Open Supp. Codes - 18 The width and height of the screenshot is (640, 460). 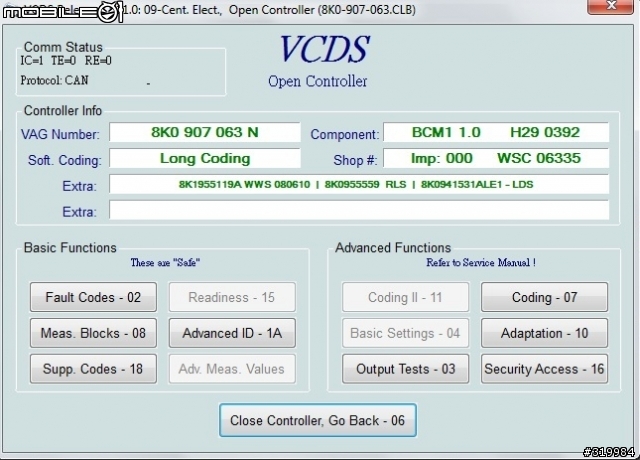(93, 369)
